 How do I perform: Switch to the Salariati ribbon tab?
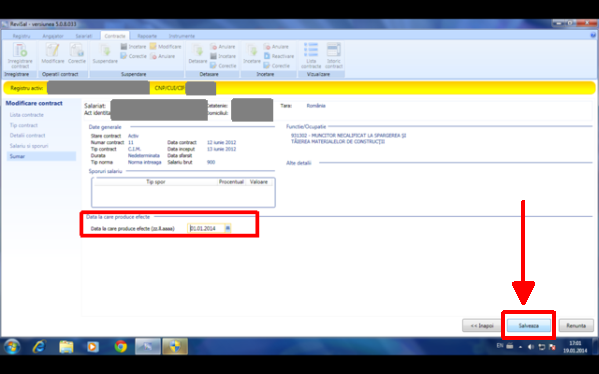pyautogui.click(x=83, y=36)
